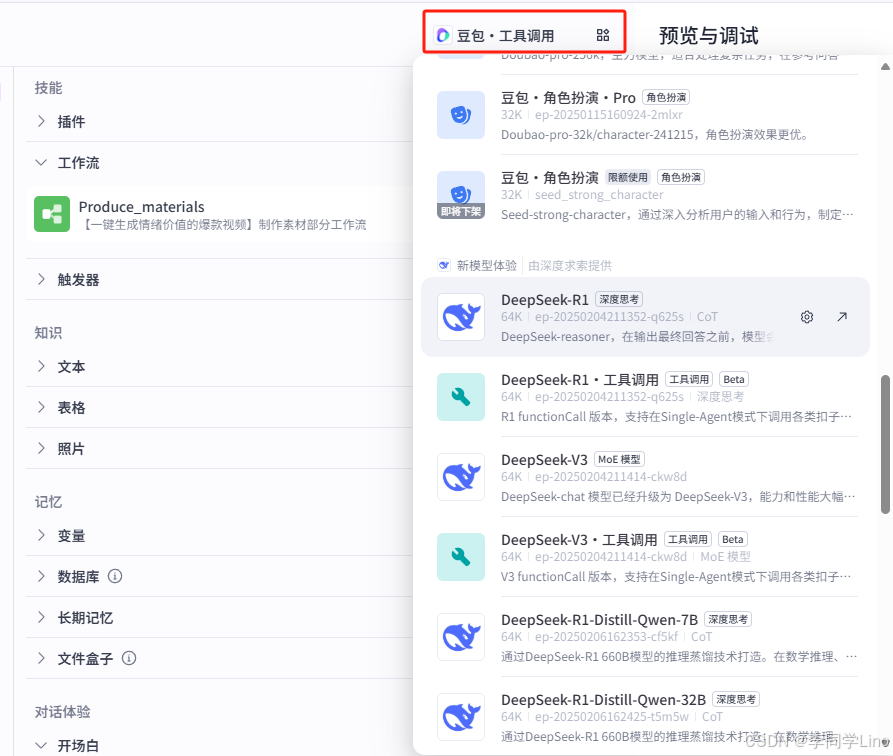The height and width of the screenshot is (756, 893).
Task: Expand the 变量 memory section
Action: (x=41, y=536)
